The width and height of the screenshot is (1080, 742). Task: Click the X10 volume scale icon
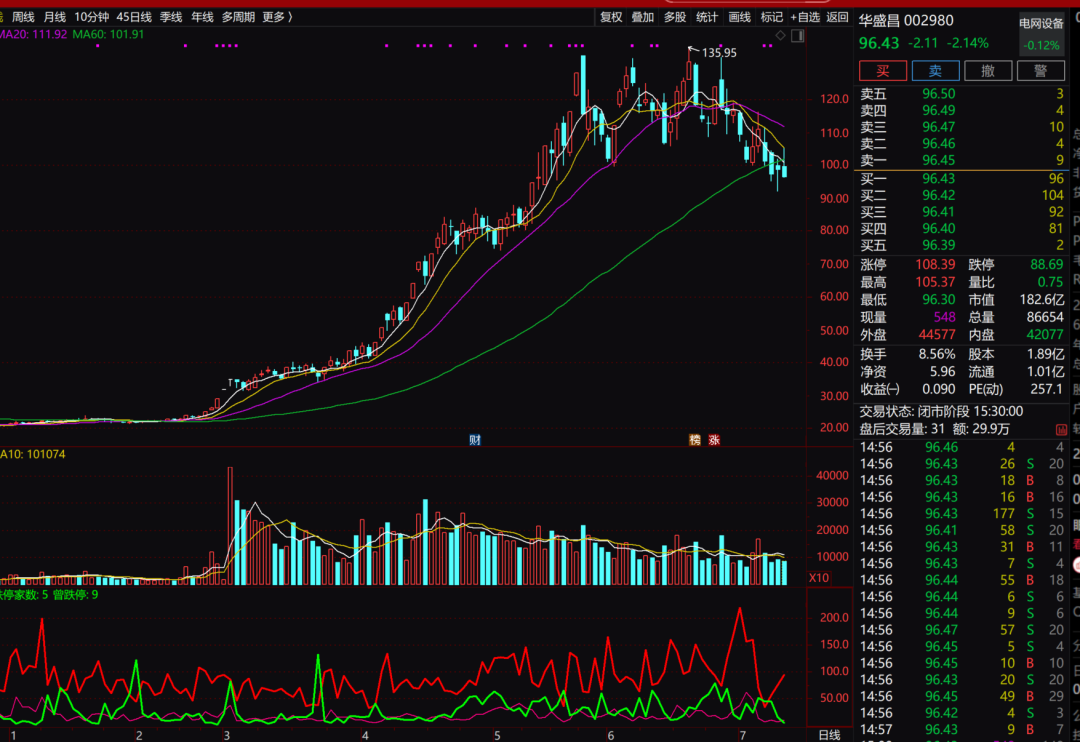819,577
